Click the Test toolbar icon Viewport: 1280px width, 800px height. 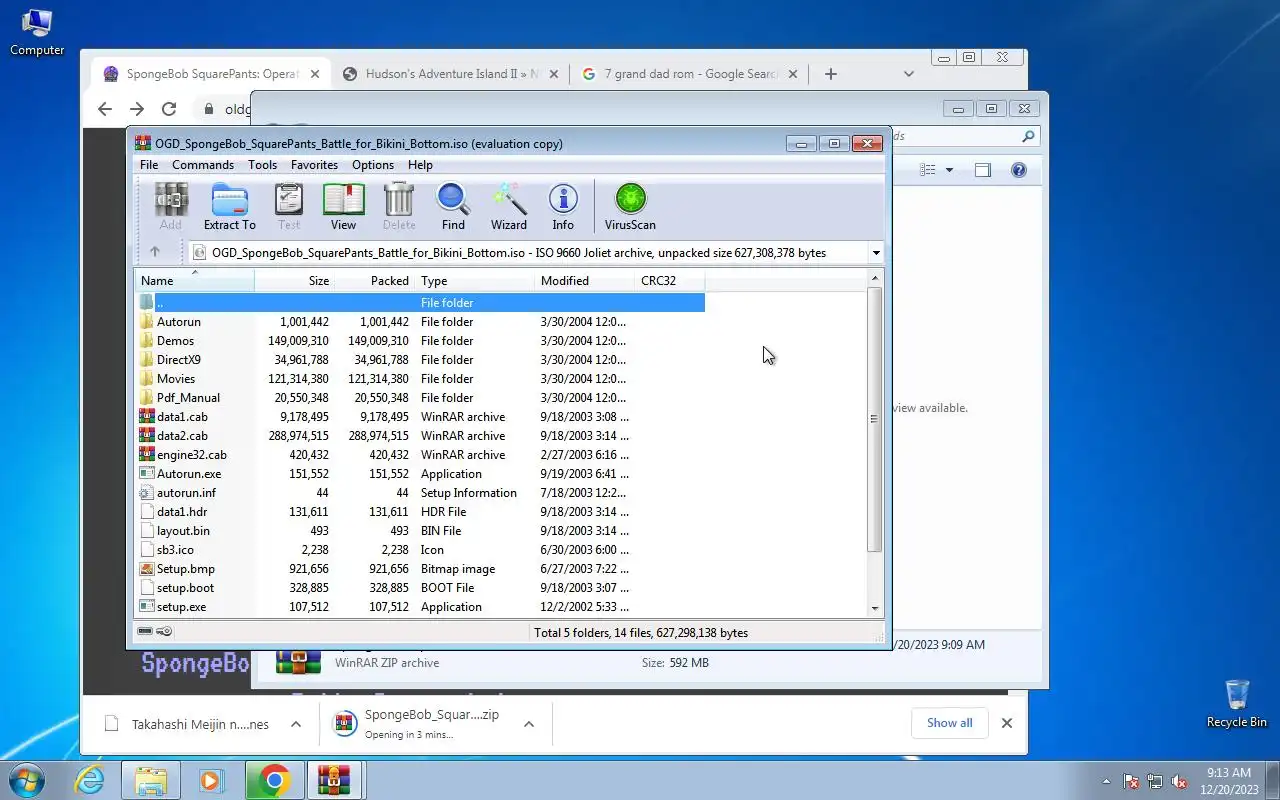pos(288,207)
